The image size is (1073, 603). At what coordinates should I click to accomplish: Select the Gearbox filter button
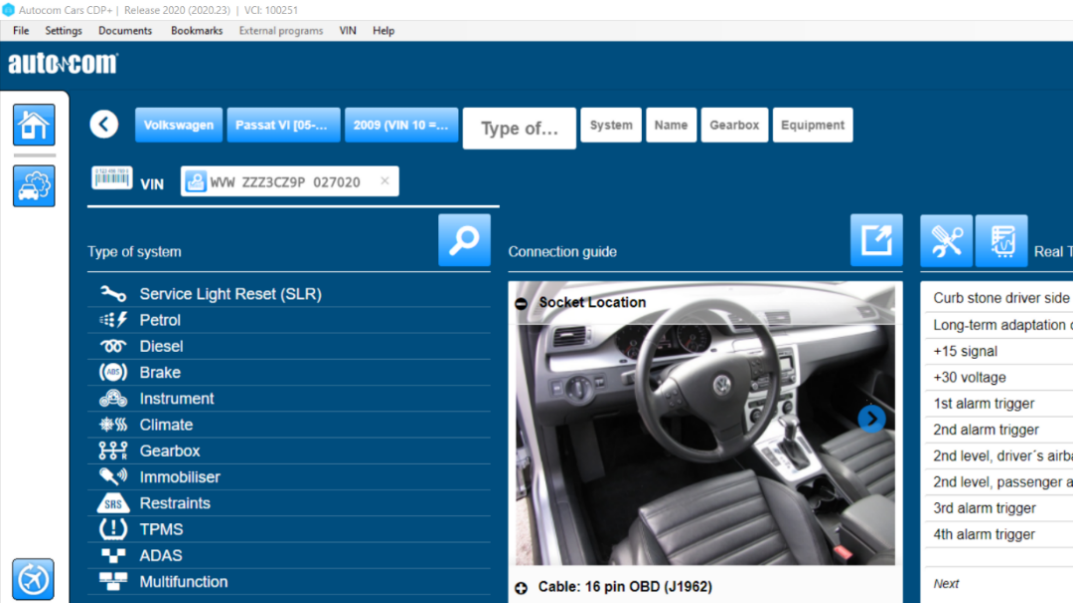[x=734, y=125]
